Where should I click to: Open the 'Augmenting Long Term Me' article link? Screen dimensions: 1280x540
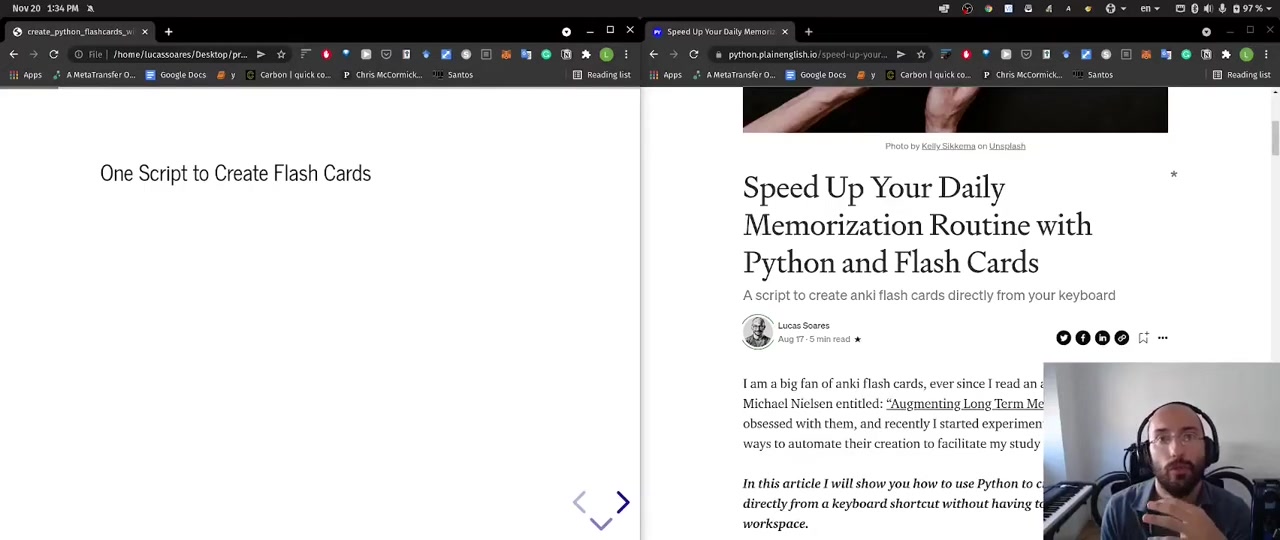(x=964, y=404)
